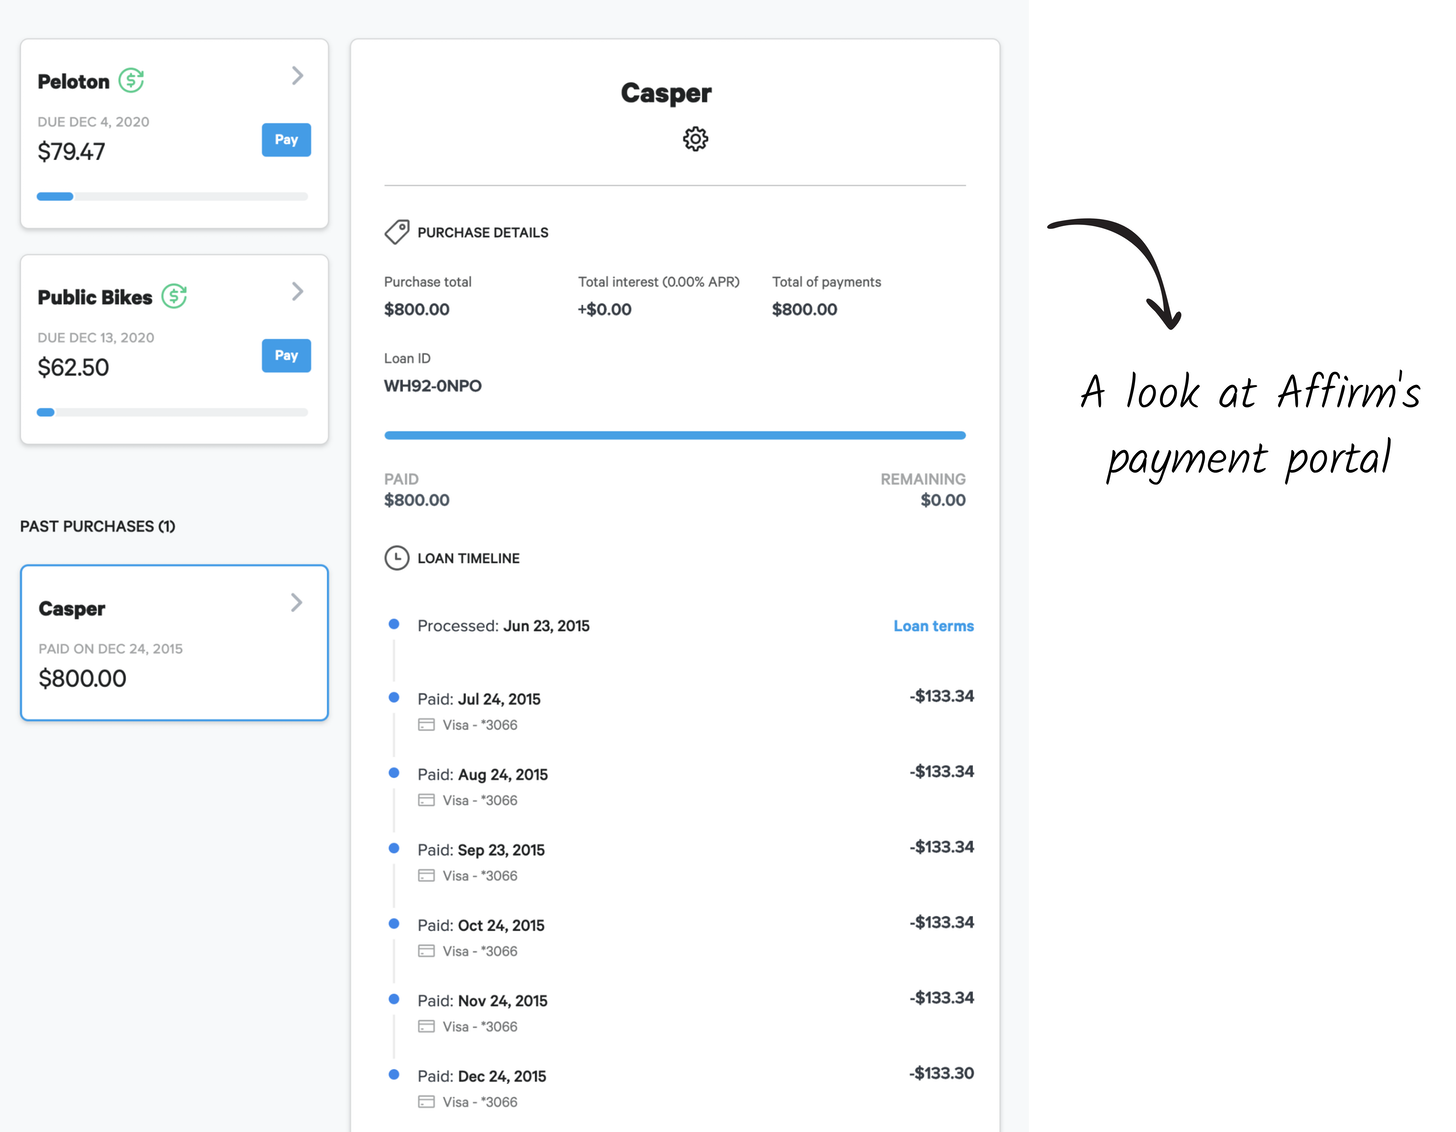Click the Jul 24 payment amount -$133.34
The image size is (1456, 1132).
click(x=941, y=696)
